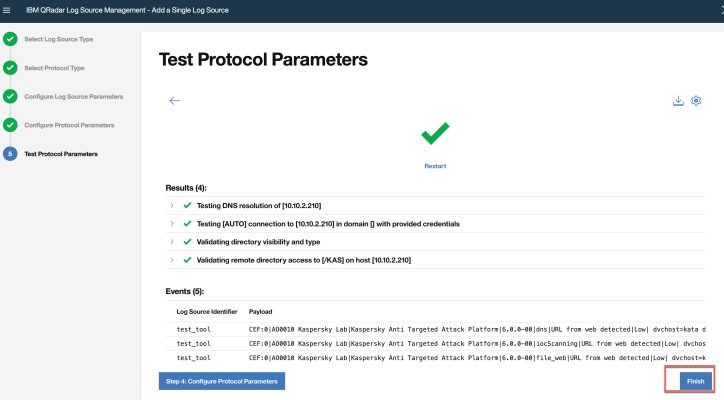Click the Log Source Identifier column header
Image resolution: width=724 pixels, height=400 pixels.
[207, 312]
